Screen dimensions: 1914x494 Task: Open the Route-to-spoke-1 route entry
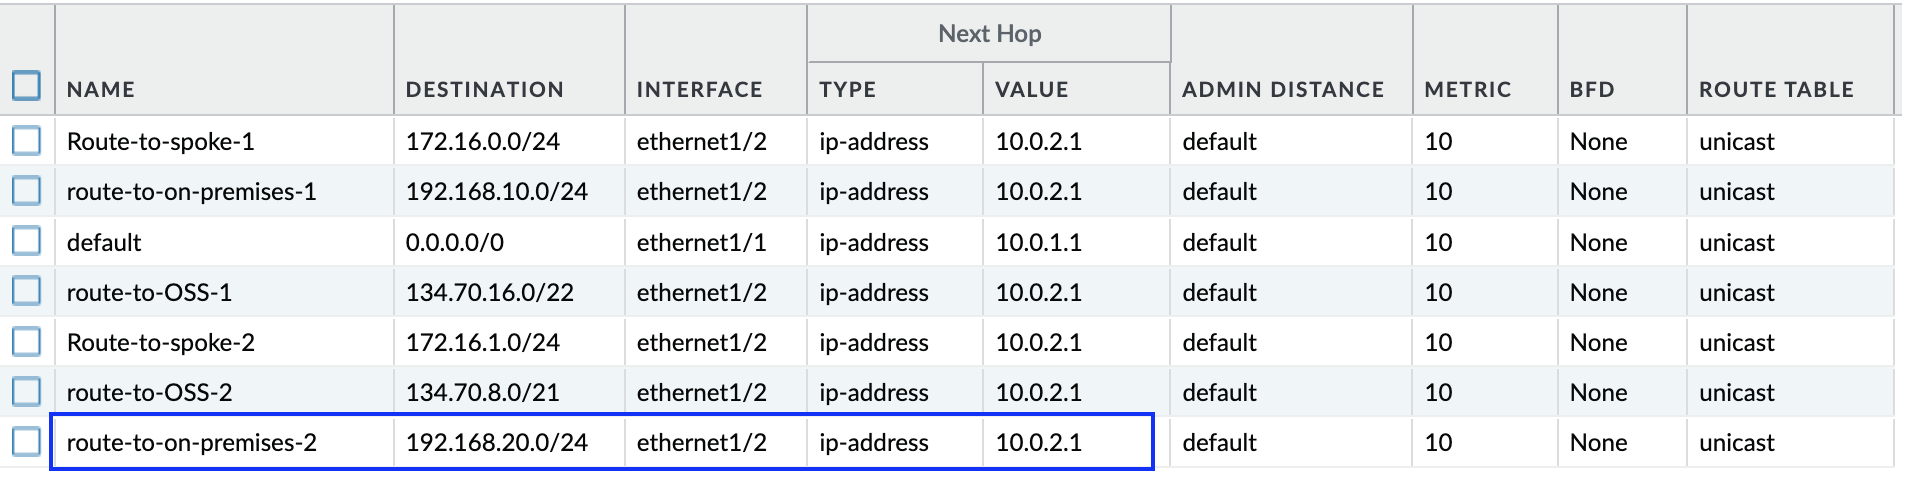click(x=161, y=142)
